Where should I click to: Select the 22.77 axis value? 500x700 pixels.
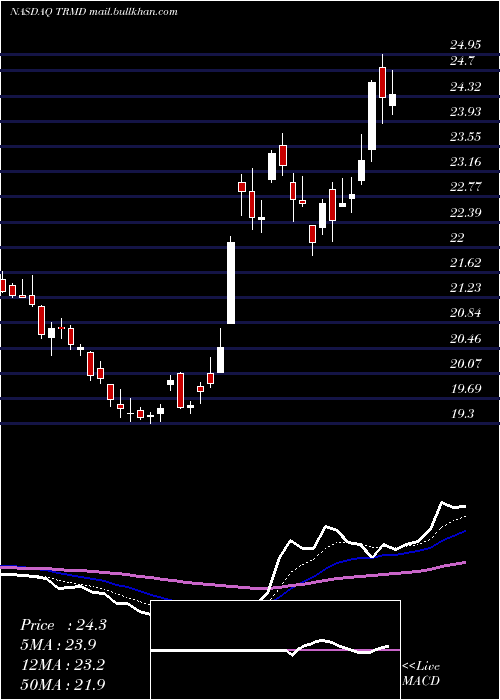coord(465,187)
